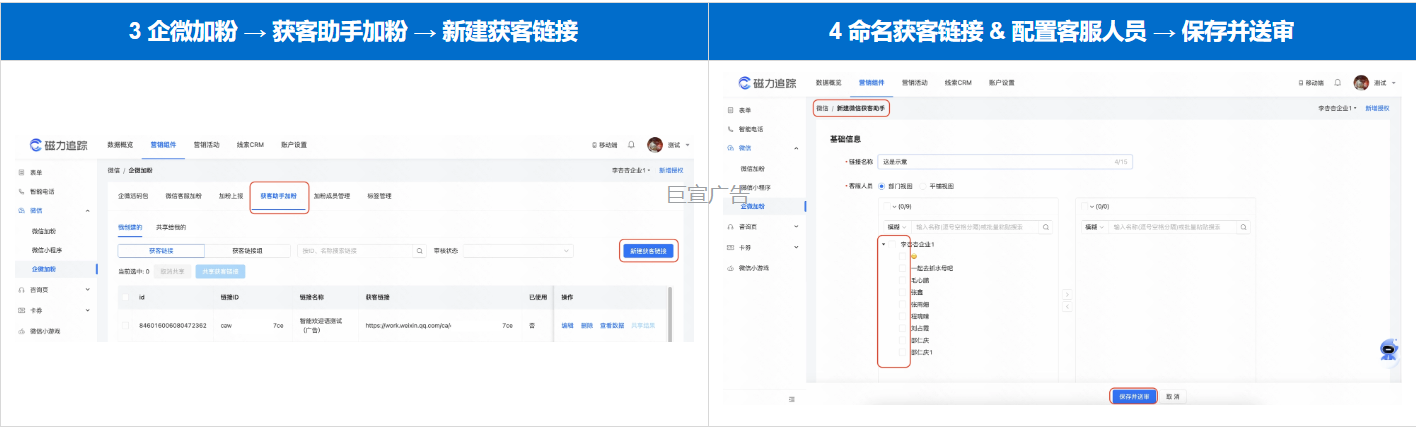The height and width of the screenshot is (427, 1416).
Task: Click 微信小游戏 icon in left screenshot
Action: point(22,330)
